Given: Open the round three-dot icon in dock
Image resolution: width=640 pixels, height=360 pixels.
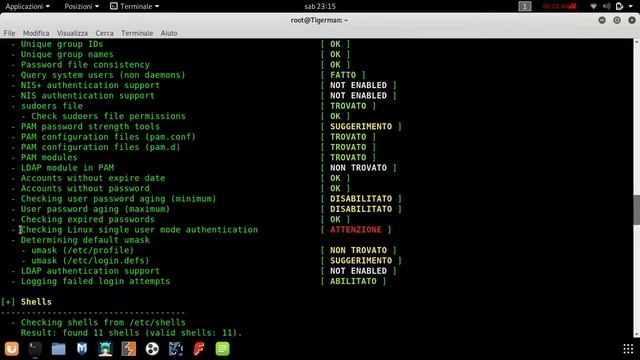Looking at the screenshot, I should [152, 349].
